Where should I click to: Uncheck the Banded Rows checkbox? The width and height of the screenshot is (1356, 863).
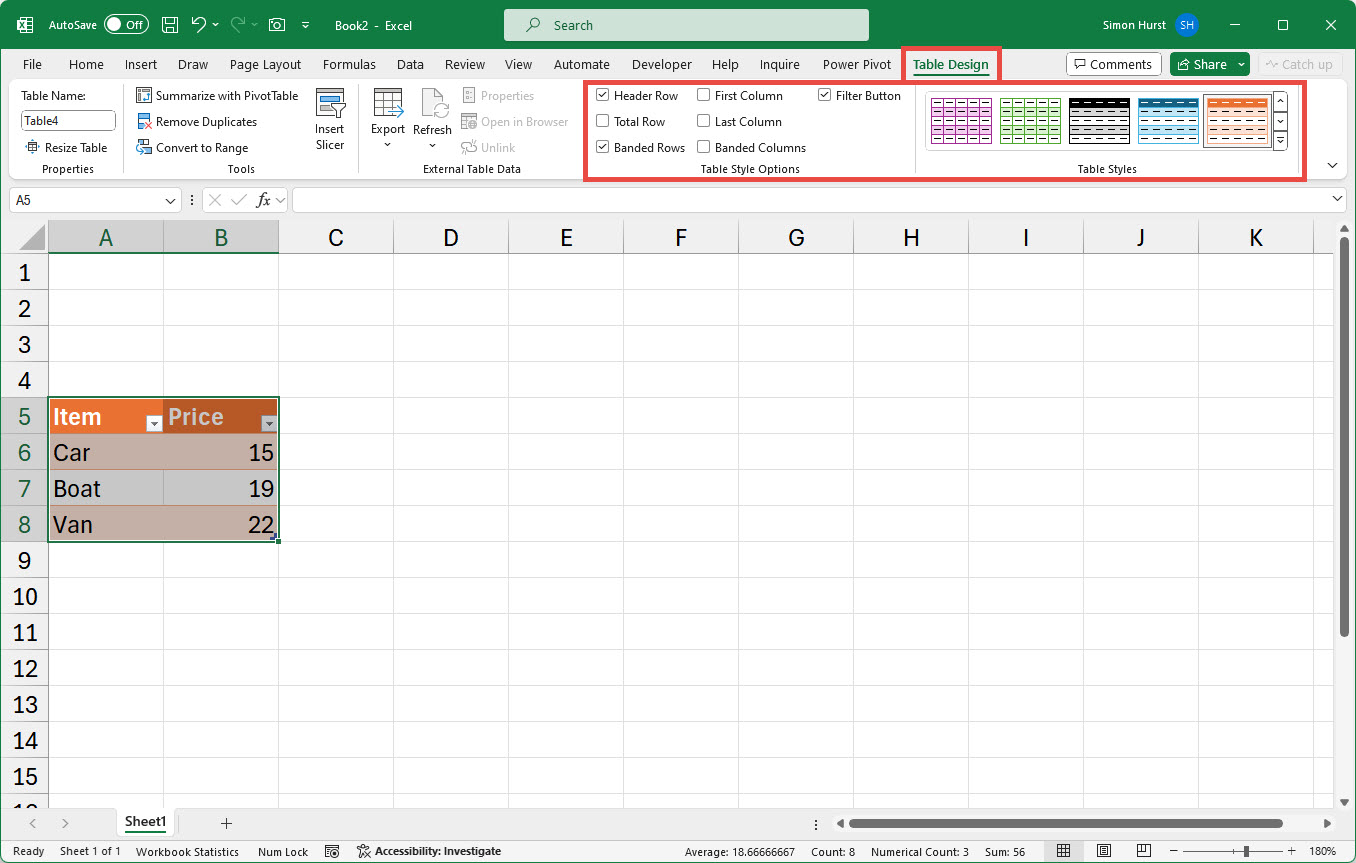[603, 148]
